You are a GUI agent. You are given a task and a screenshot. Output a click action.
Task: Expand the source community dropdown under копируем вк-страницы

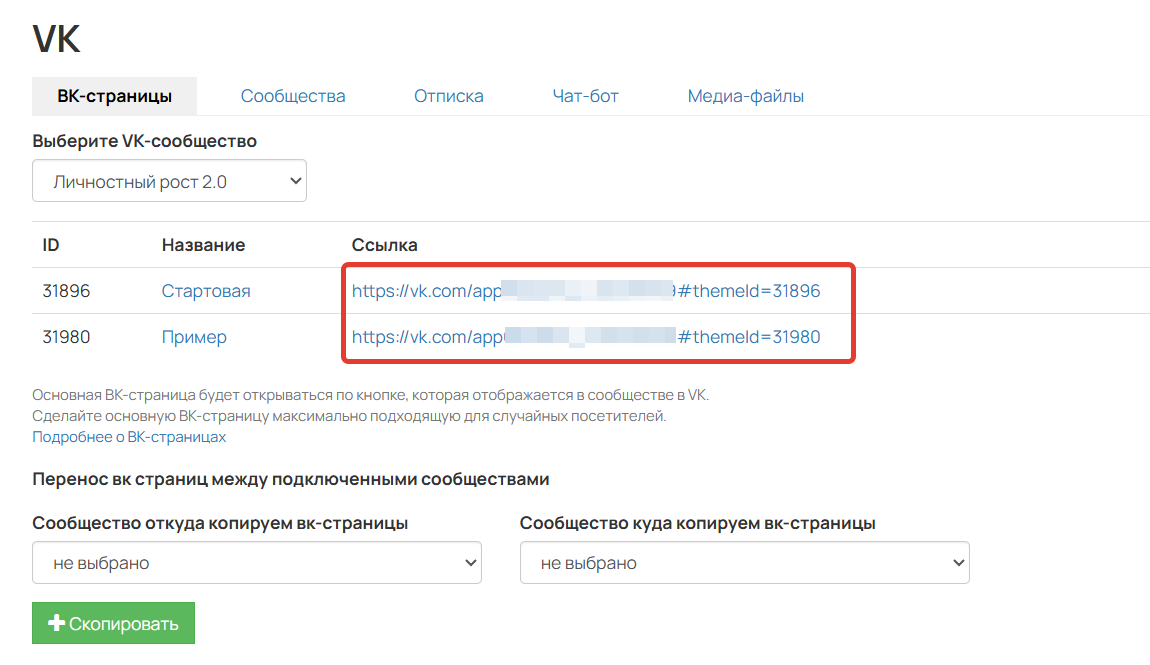tap(256, 562)
